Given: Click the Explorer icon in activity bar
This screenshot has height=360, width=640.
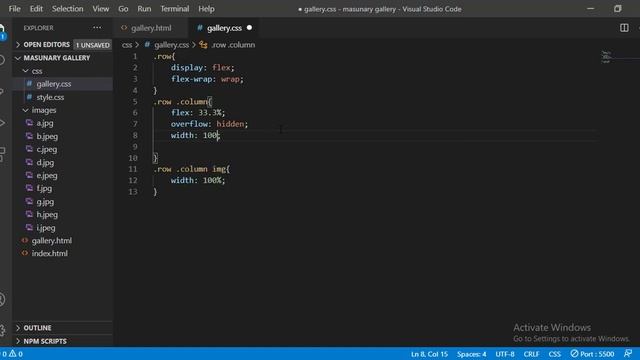Looking at the screenshot, I should point(2,32).
